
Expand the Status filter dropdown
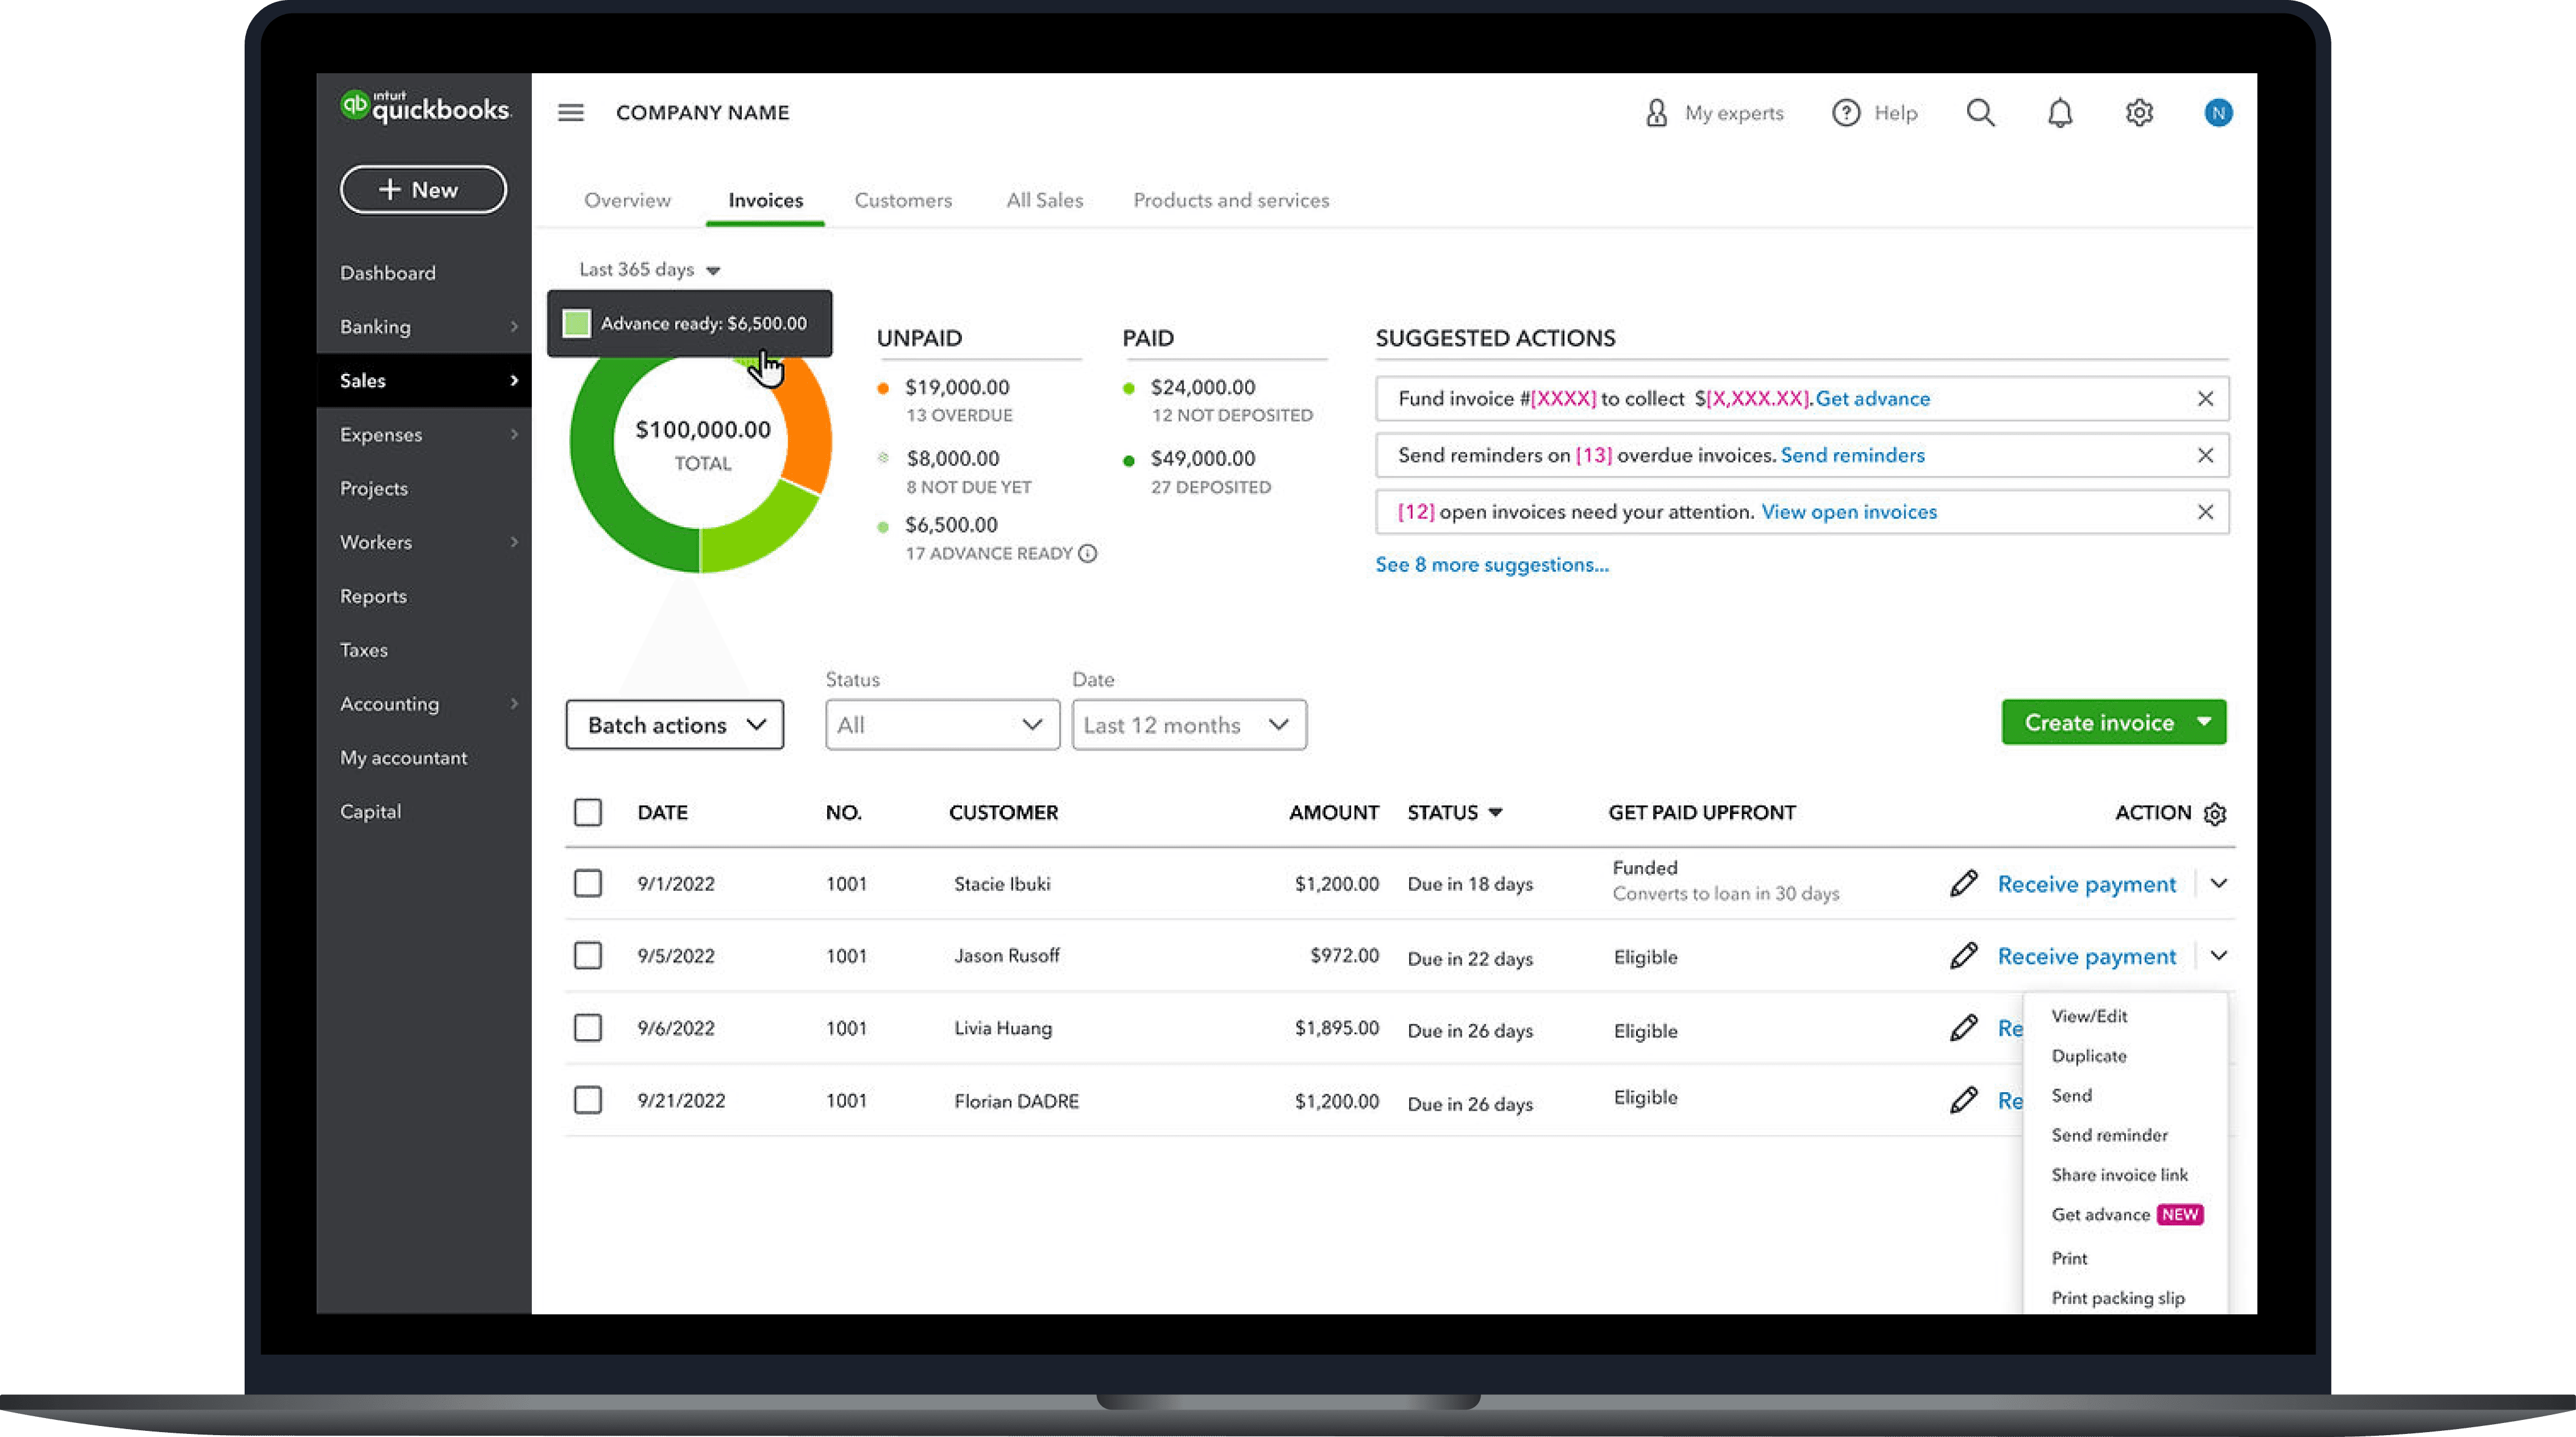(x=941, y=725)
